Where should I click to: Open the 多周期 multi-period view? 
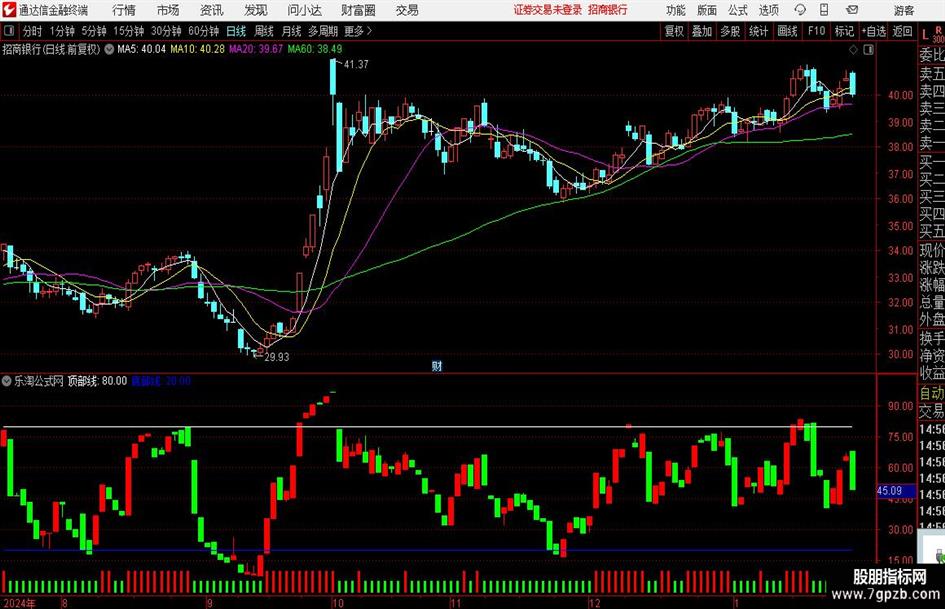click(x=323, y=31)
